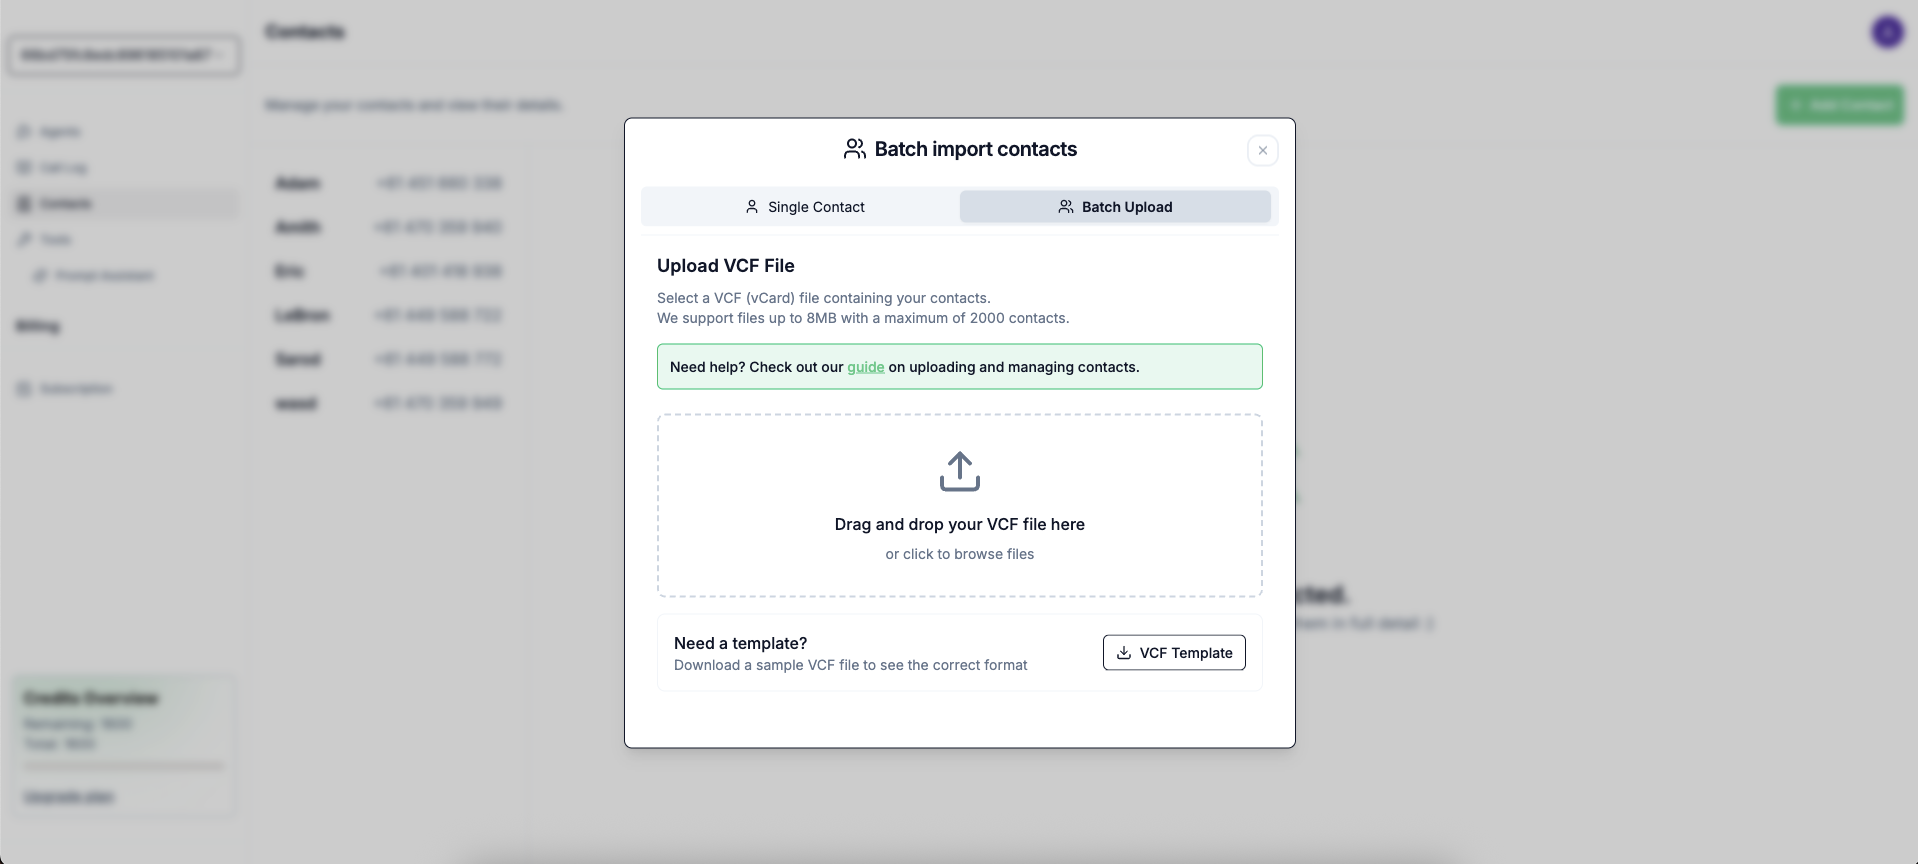Click the Subscription icon under Billing
Viewport: 1918px width, 864px height.
pos(24,389)
